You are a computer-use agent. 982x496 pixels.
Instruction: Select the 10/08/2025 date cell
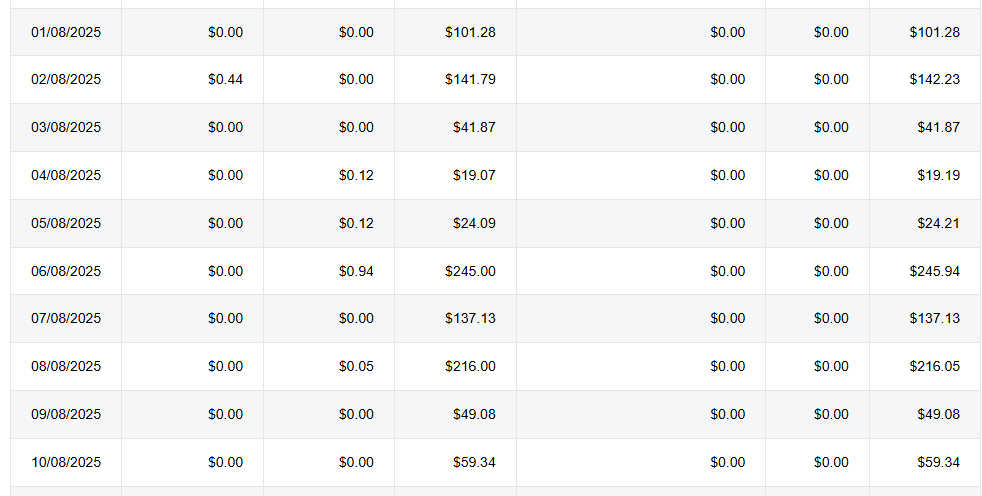[66, 462]
